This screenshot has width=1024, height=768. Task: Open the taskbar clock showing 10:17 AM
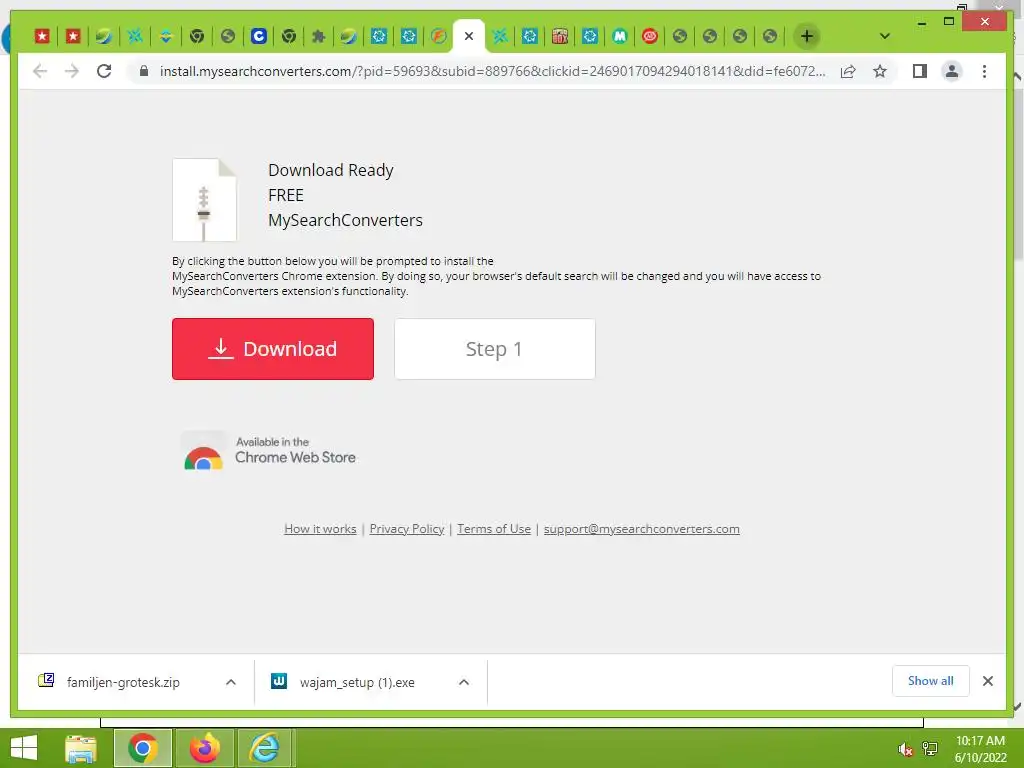tap(980, 749)
